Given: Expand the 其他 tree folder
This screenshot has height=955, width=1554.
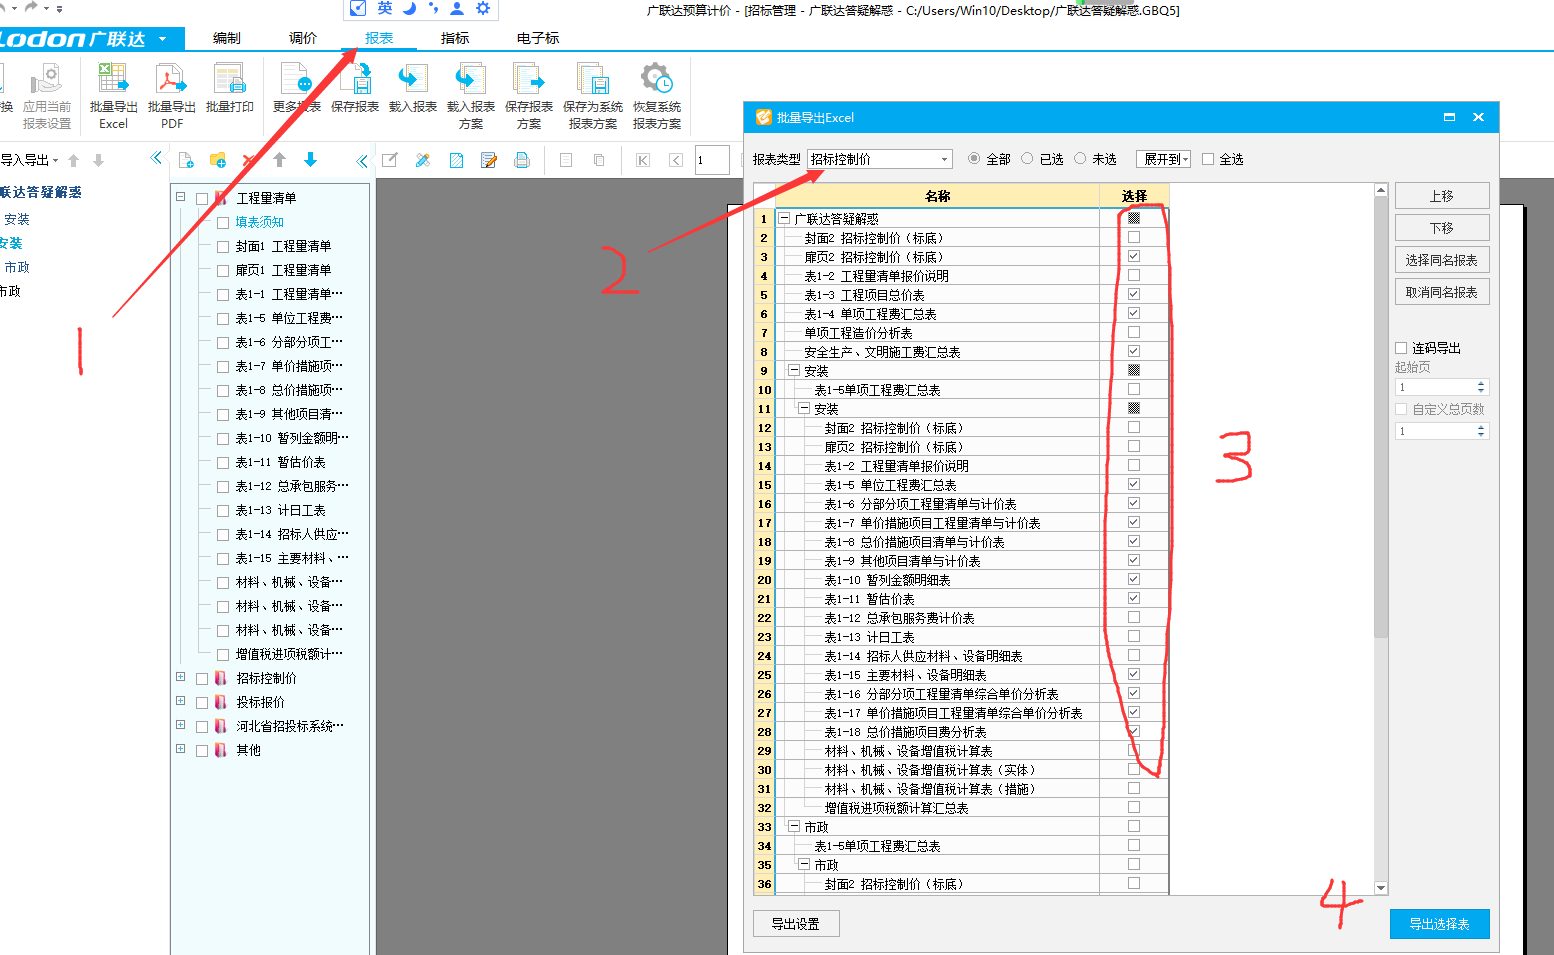Looking at the screenshot, I should click(181, 749).
